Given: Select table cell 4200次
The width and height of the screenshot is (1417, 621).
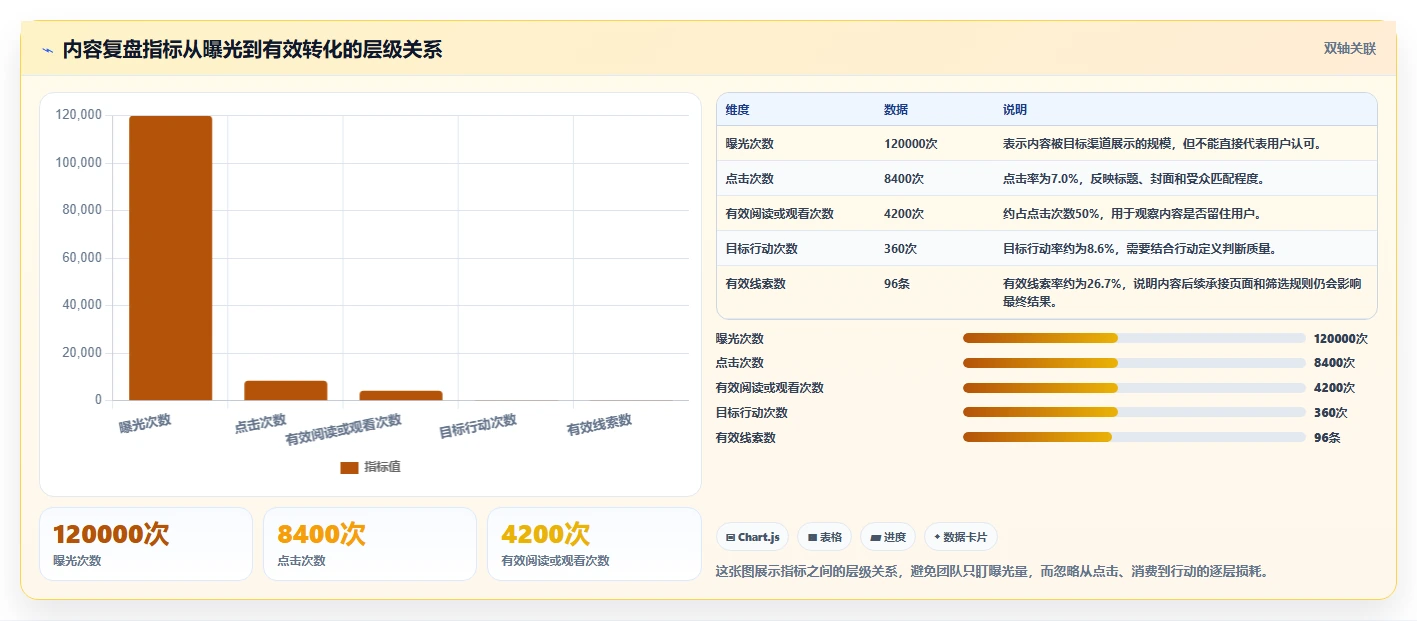Looking at the screenshot, I should 904,214.
